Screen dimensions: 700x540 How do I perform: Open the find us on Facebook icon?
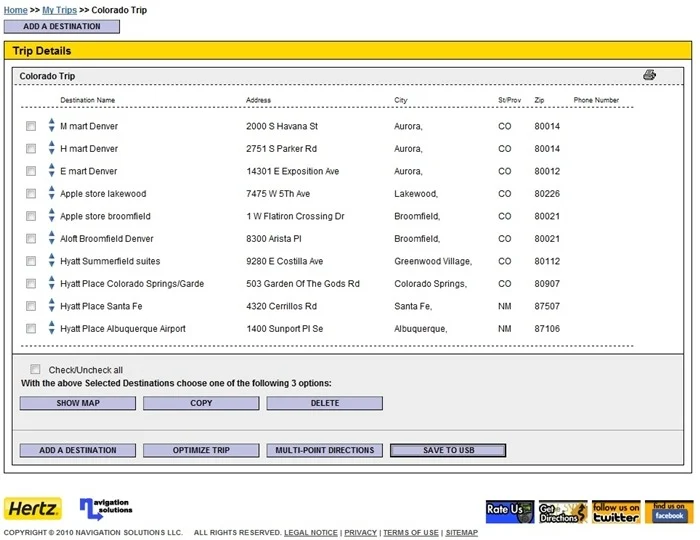pos(669,511)
